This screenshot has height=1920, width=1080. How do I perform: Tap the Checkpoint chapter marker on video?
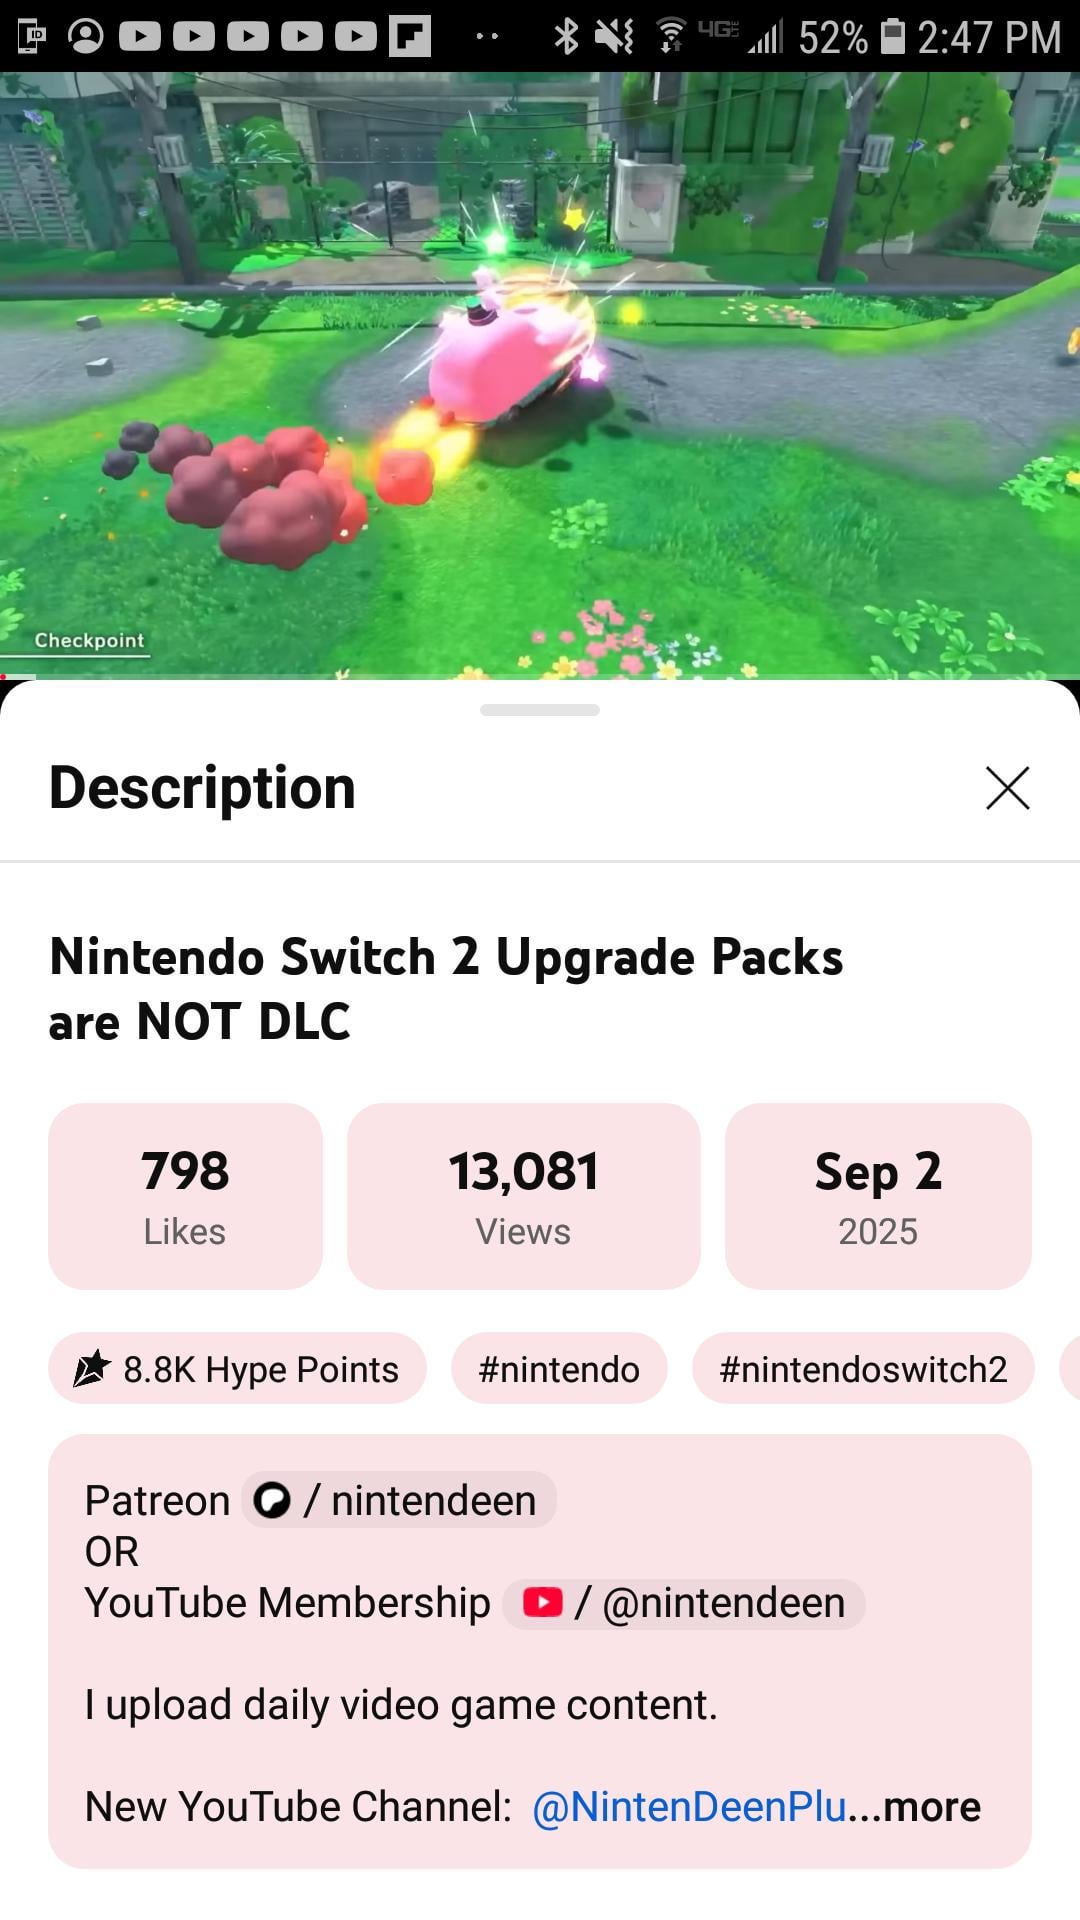(89, 640)
